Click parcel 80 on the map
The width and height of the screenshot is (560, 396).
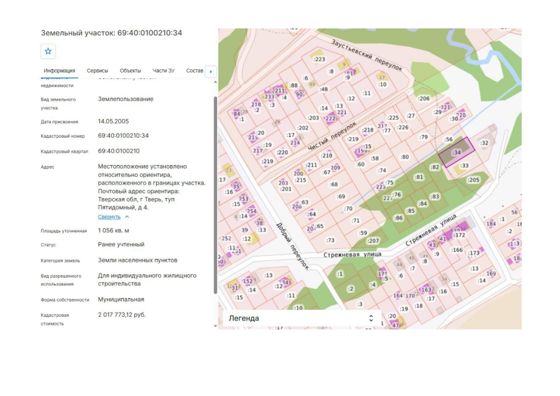coord(405,157)
